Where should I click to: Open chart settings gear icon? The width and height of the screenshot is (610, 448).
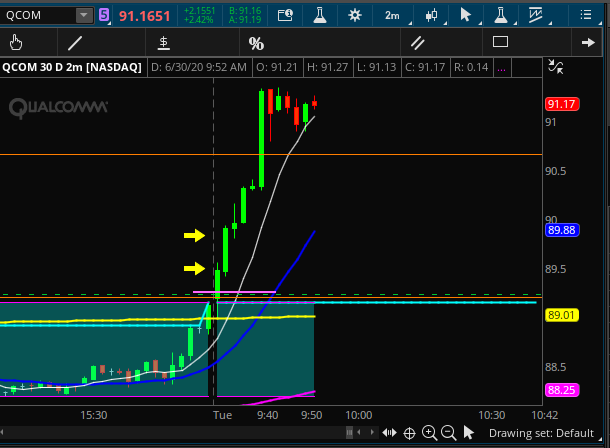click(x=354, y=16)
